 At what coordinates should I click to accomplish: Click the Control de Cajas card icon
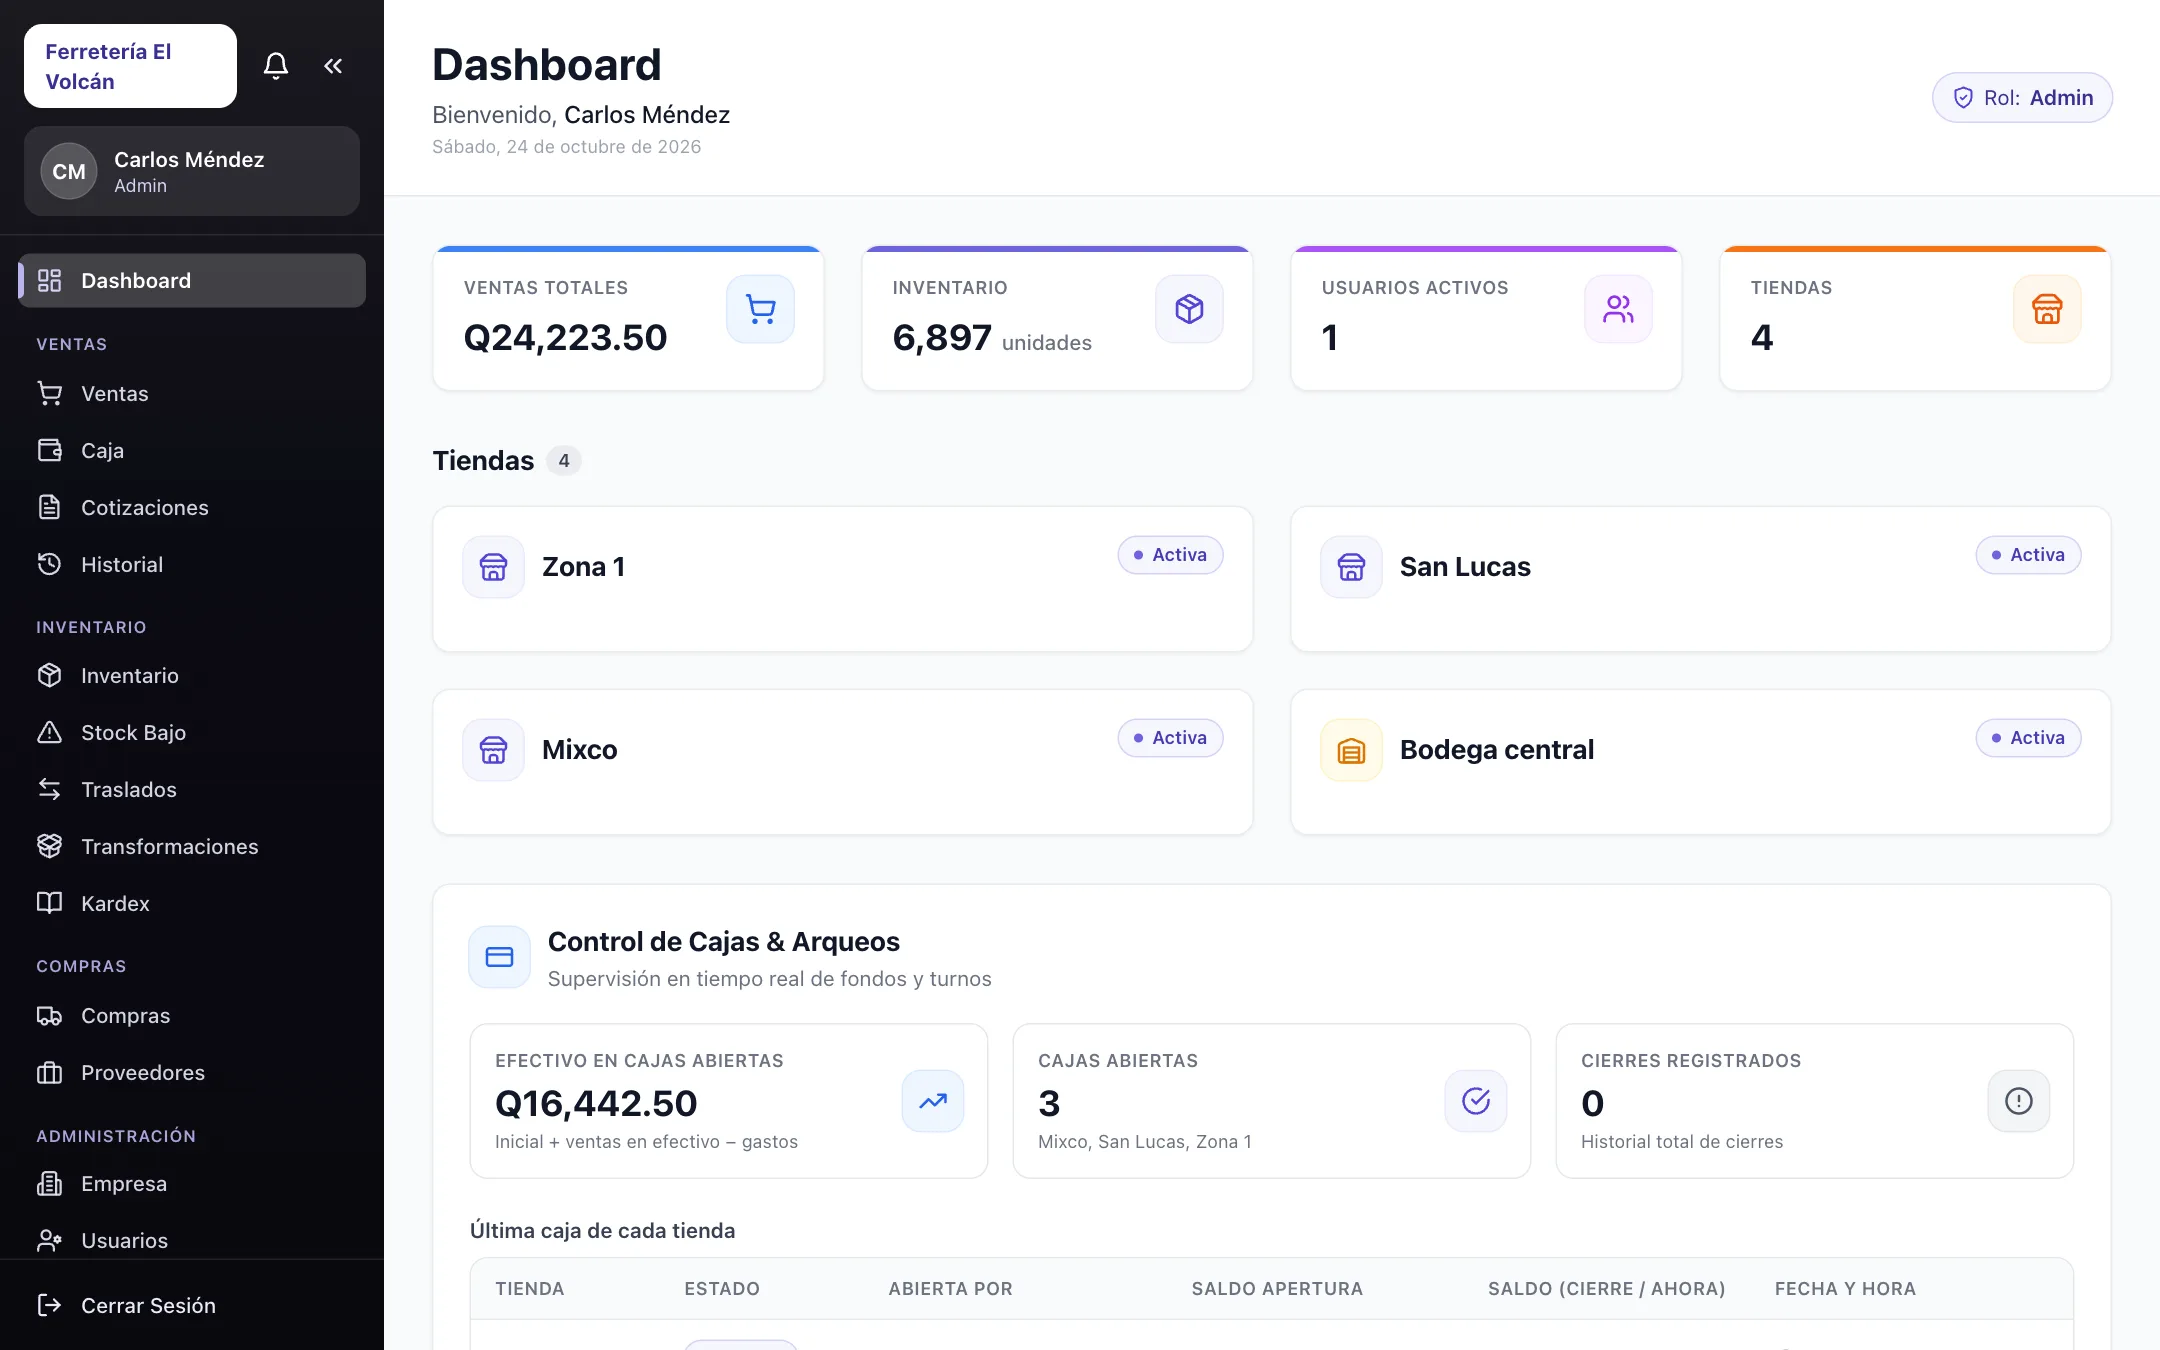click(500, 957)
